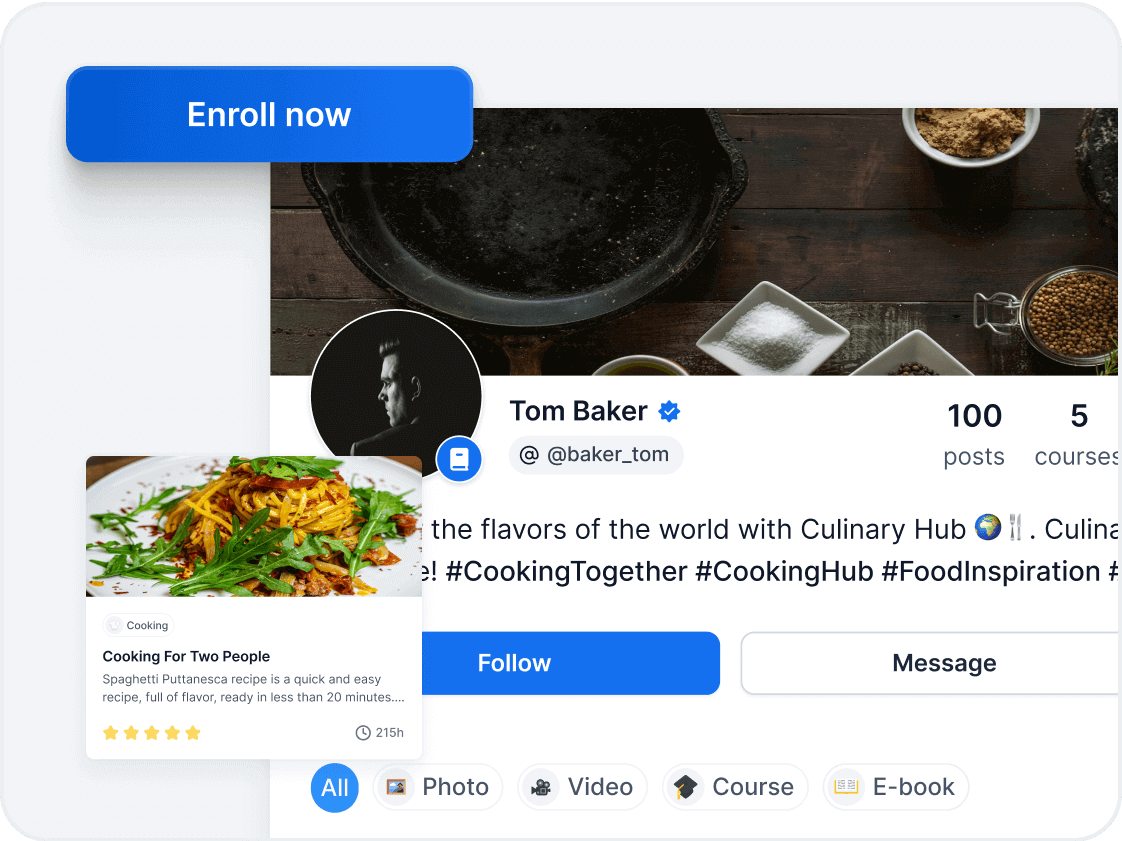Click the Cooking category tag
Viewport: 1122px width, 841px height.
click(x=139, y=625)
